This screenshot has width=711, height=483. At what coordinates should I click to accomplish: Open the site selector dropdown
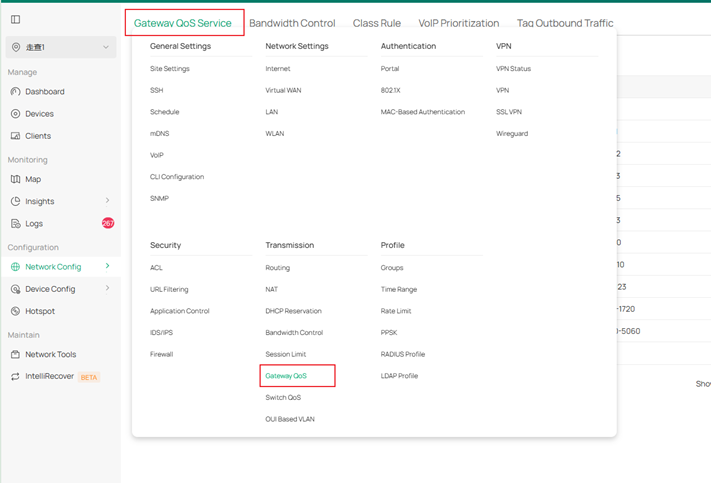tap(61, 47)
